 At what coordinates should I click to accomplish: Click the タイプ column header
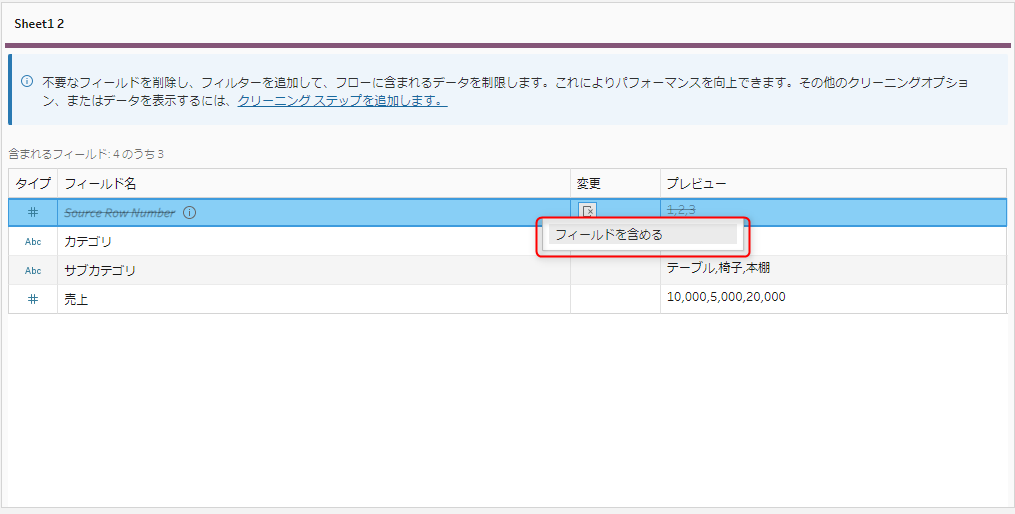[33, 184]
